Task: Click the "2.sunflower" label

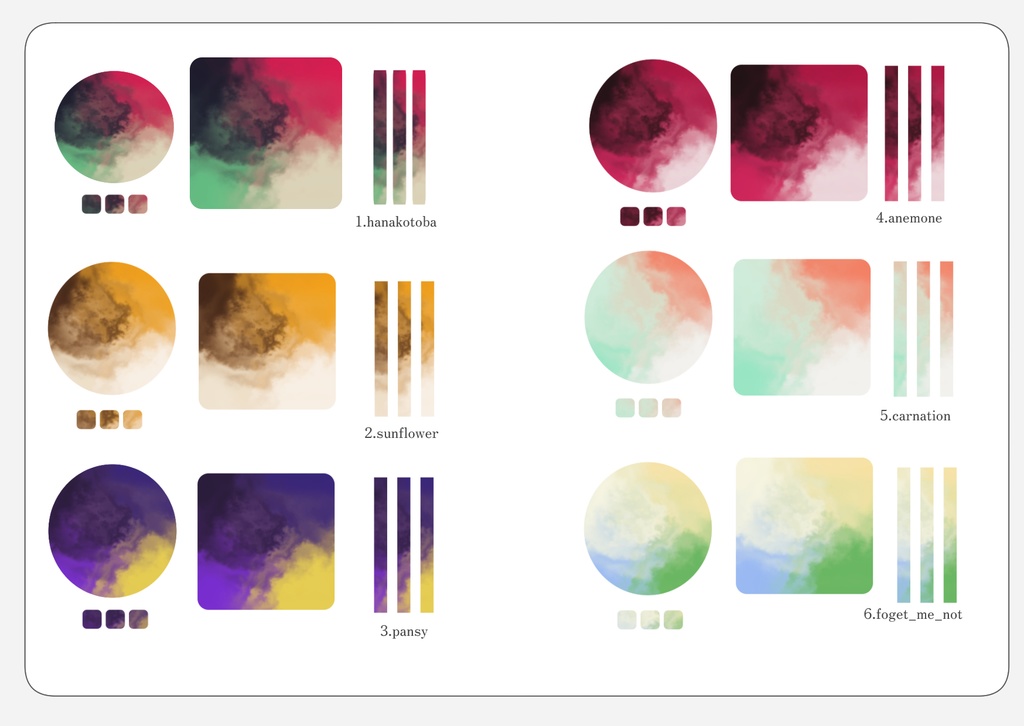Action: (401, 433)
